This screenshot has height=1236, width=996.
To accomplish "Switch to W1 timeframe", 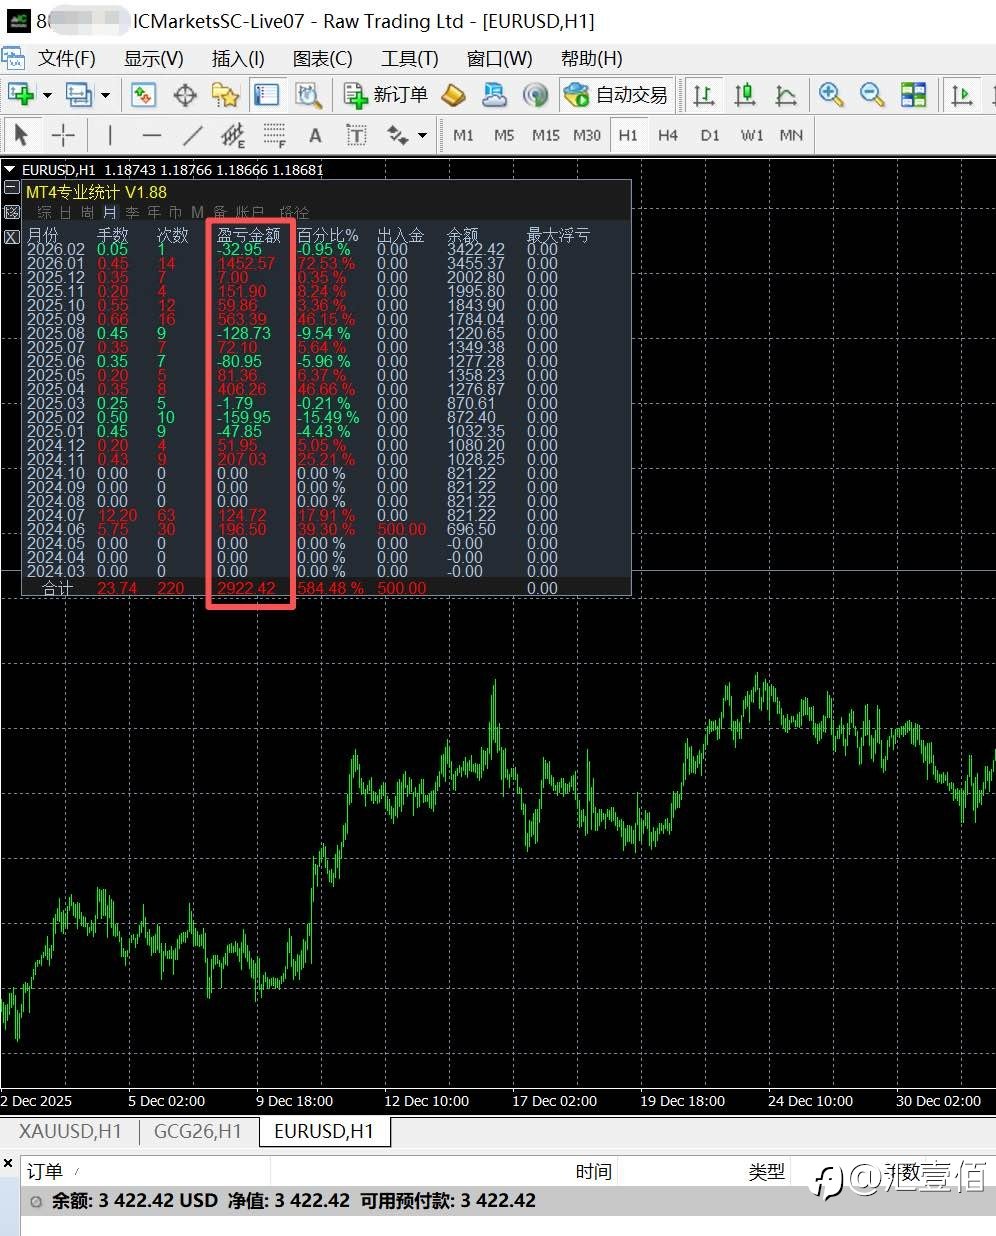I will 752,135.
